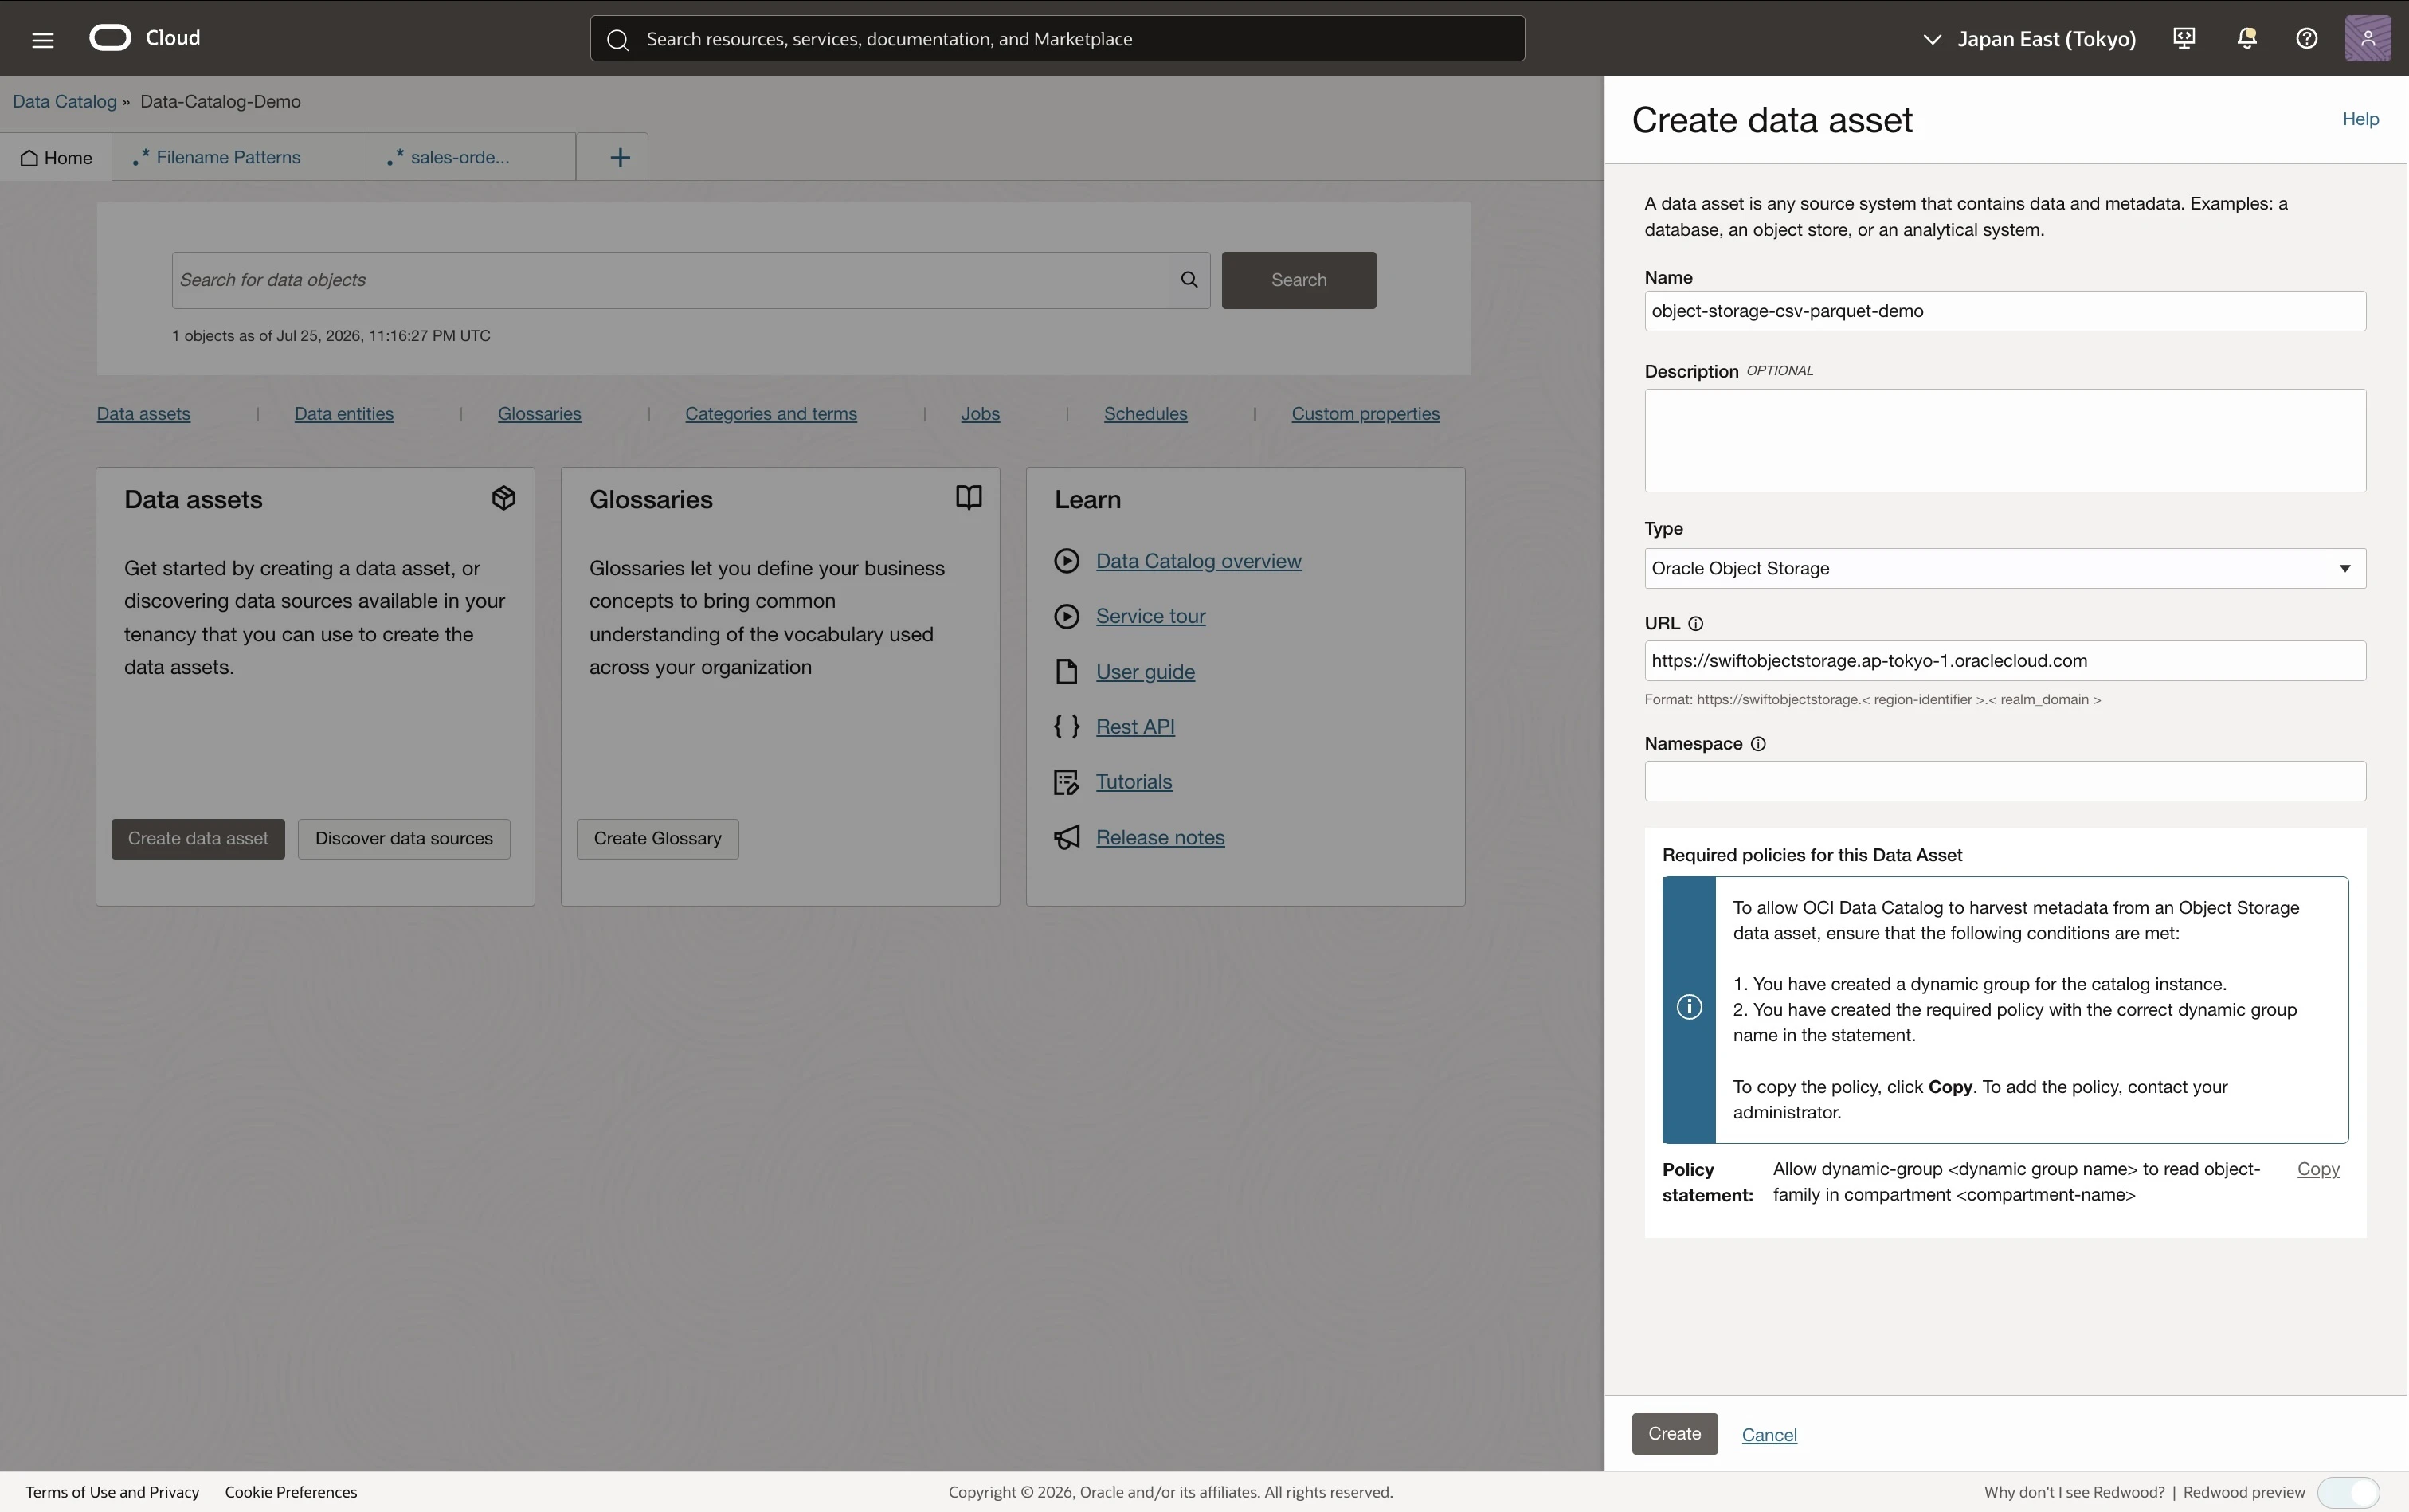Open the Tutorials link
The image size is (2409, 1512).
tap(1134, 782)
